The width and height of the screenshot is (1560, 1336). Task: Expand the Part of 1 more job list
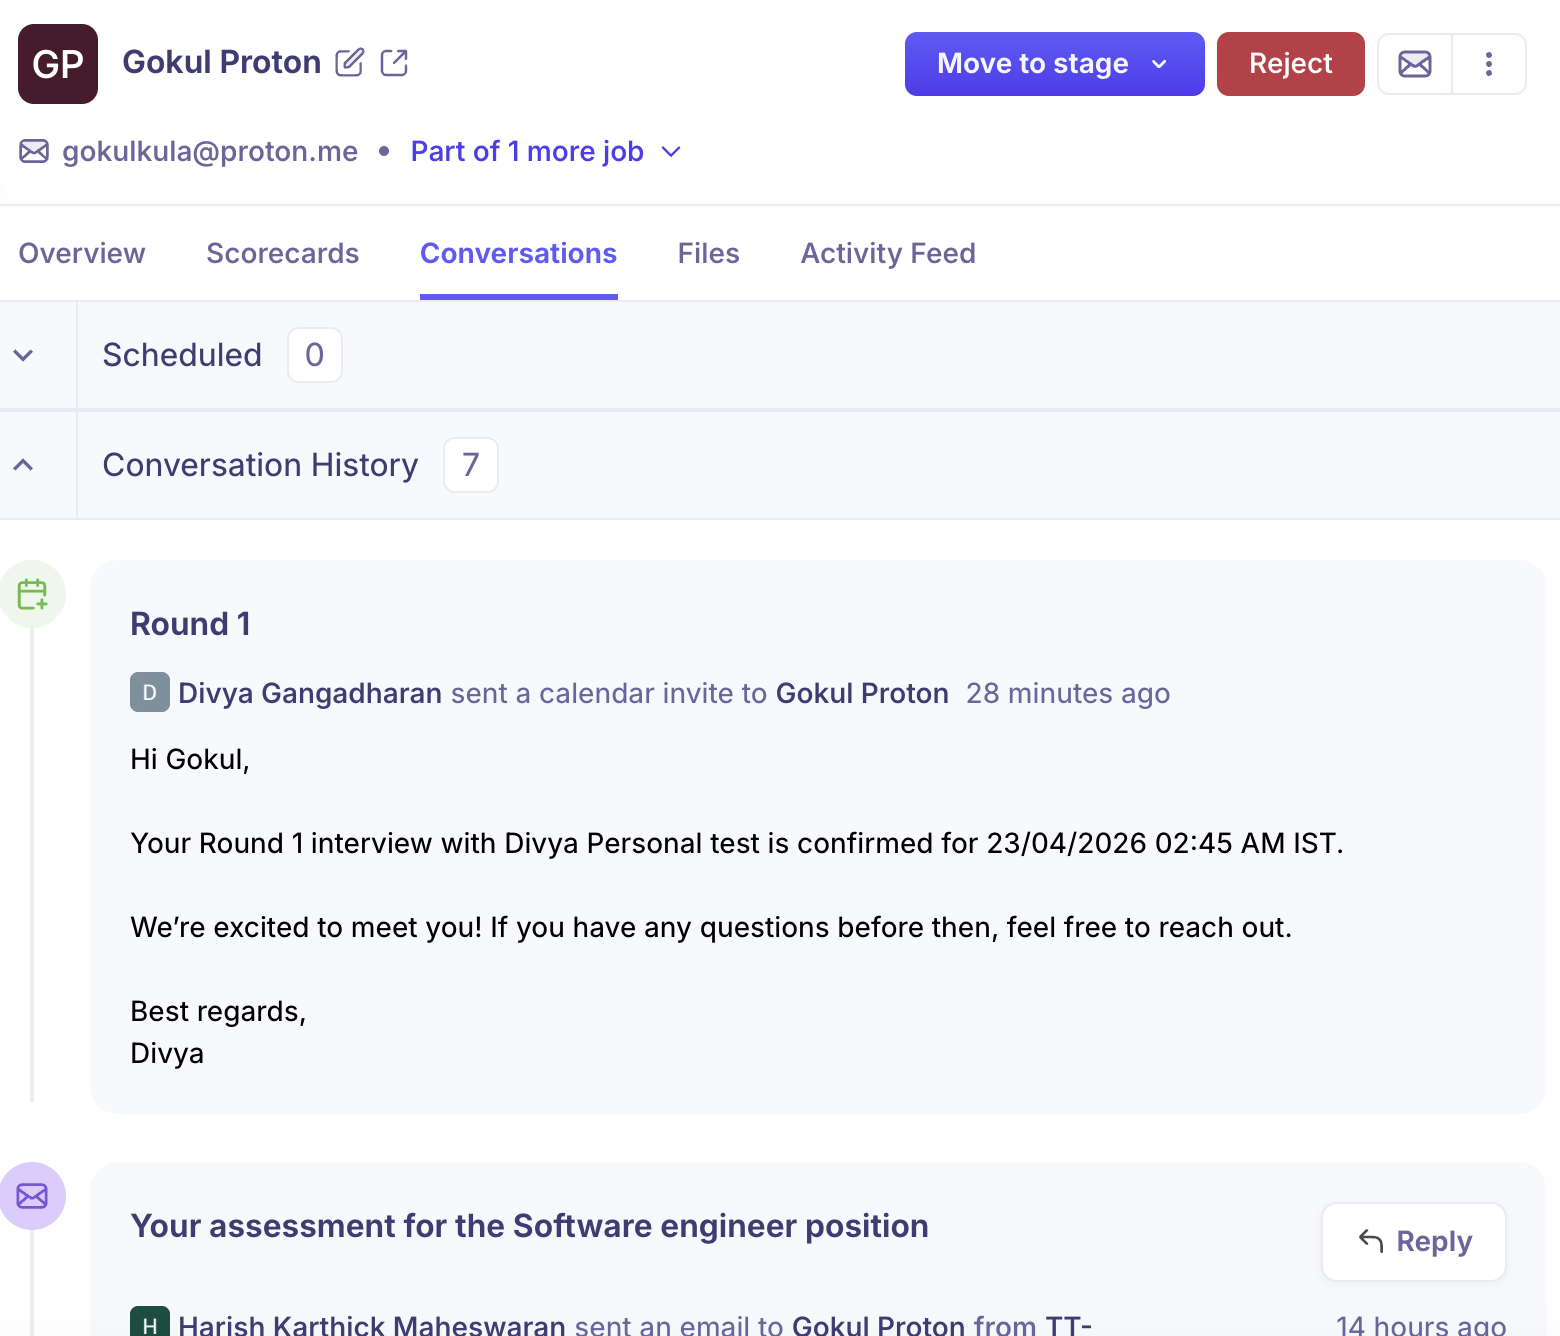pos(546,152)
